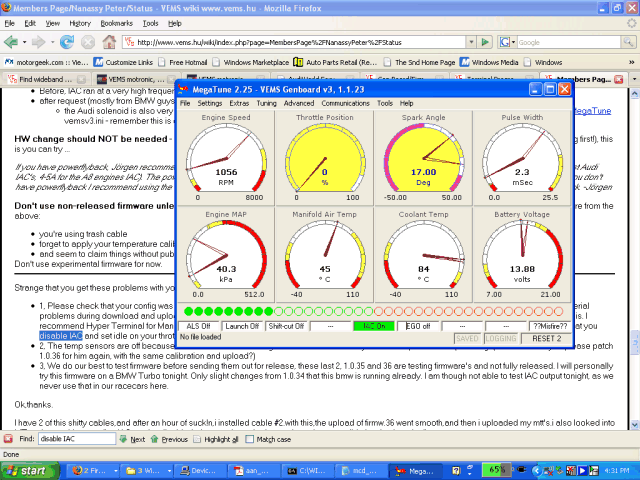Click the Spark Angle gauge
The width and height of the screenshot is (640, 480).
pyautogui.click(x=423, y=158)
